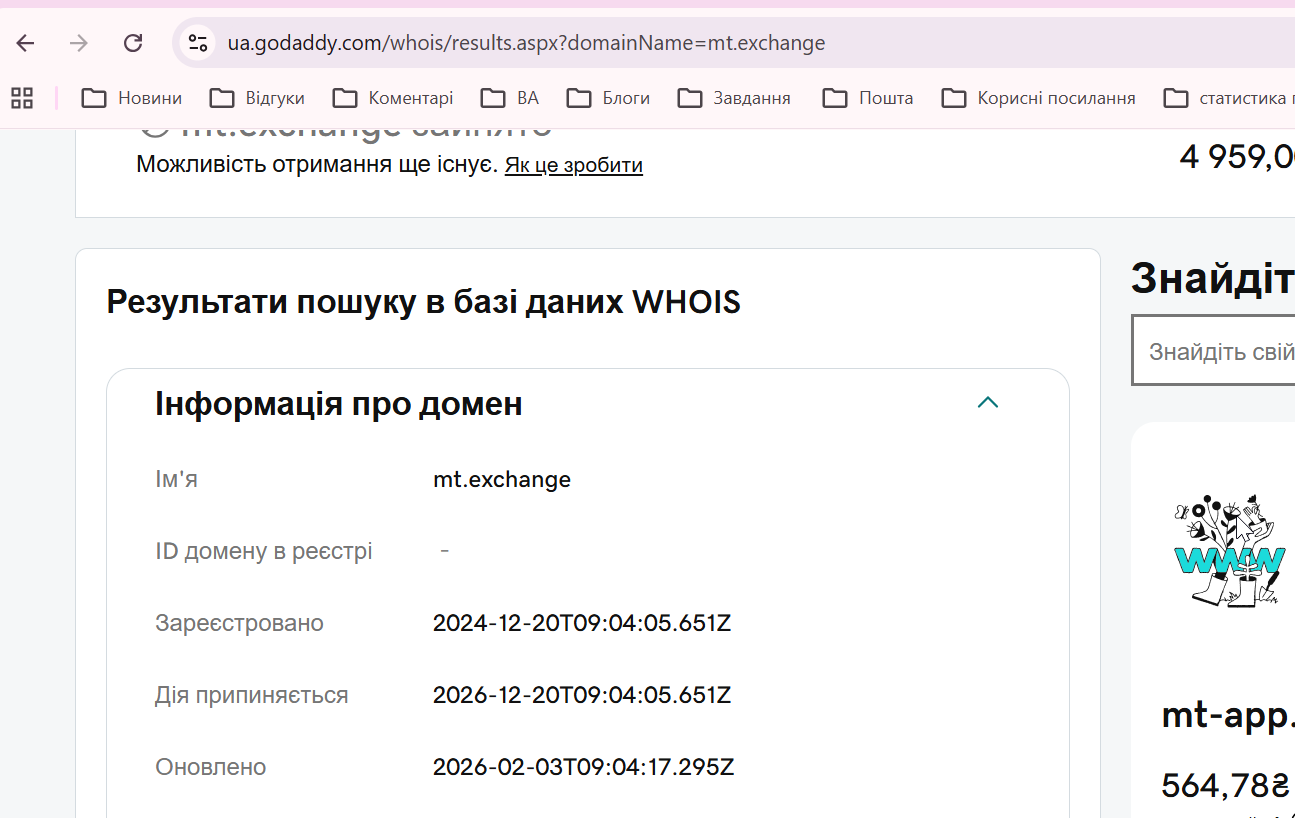Collapse the Інформація про домен section
This screenshot has width=1295, height=818.
988,403
